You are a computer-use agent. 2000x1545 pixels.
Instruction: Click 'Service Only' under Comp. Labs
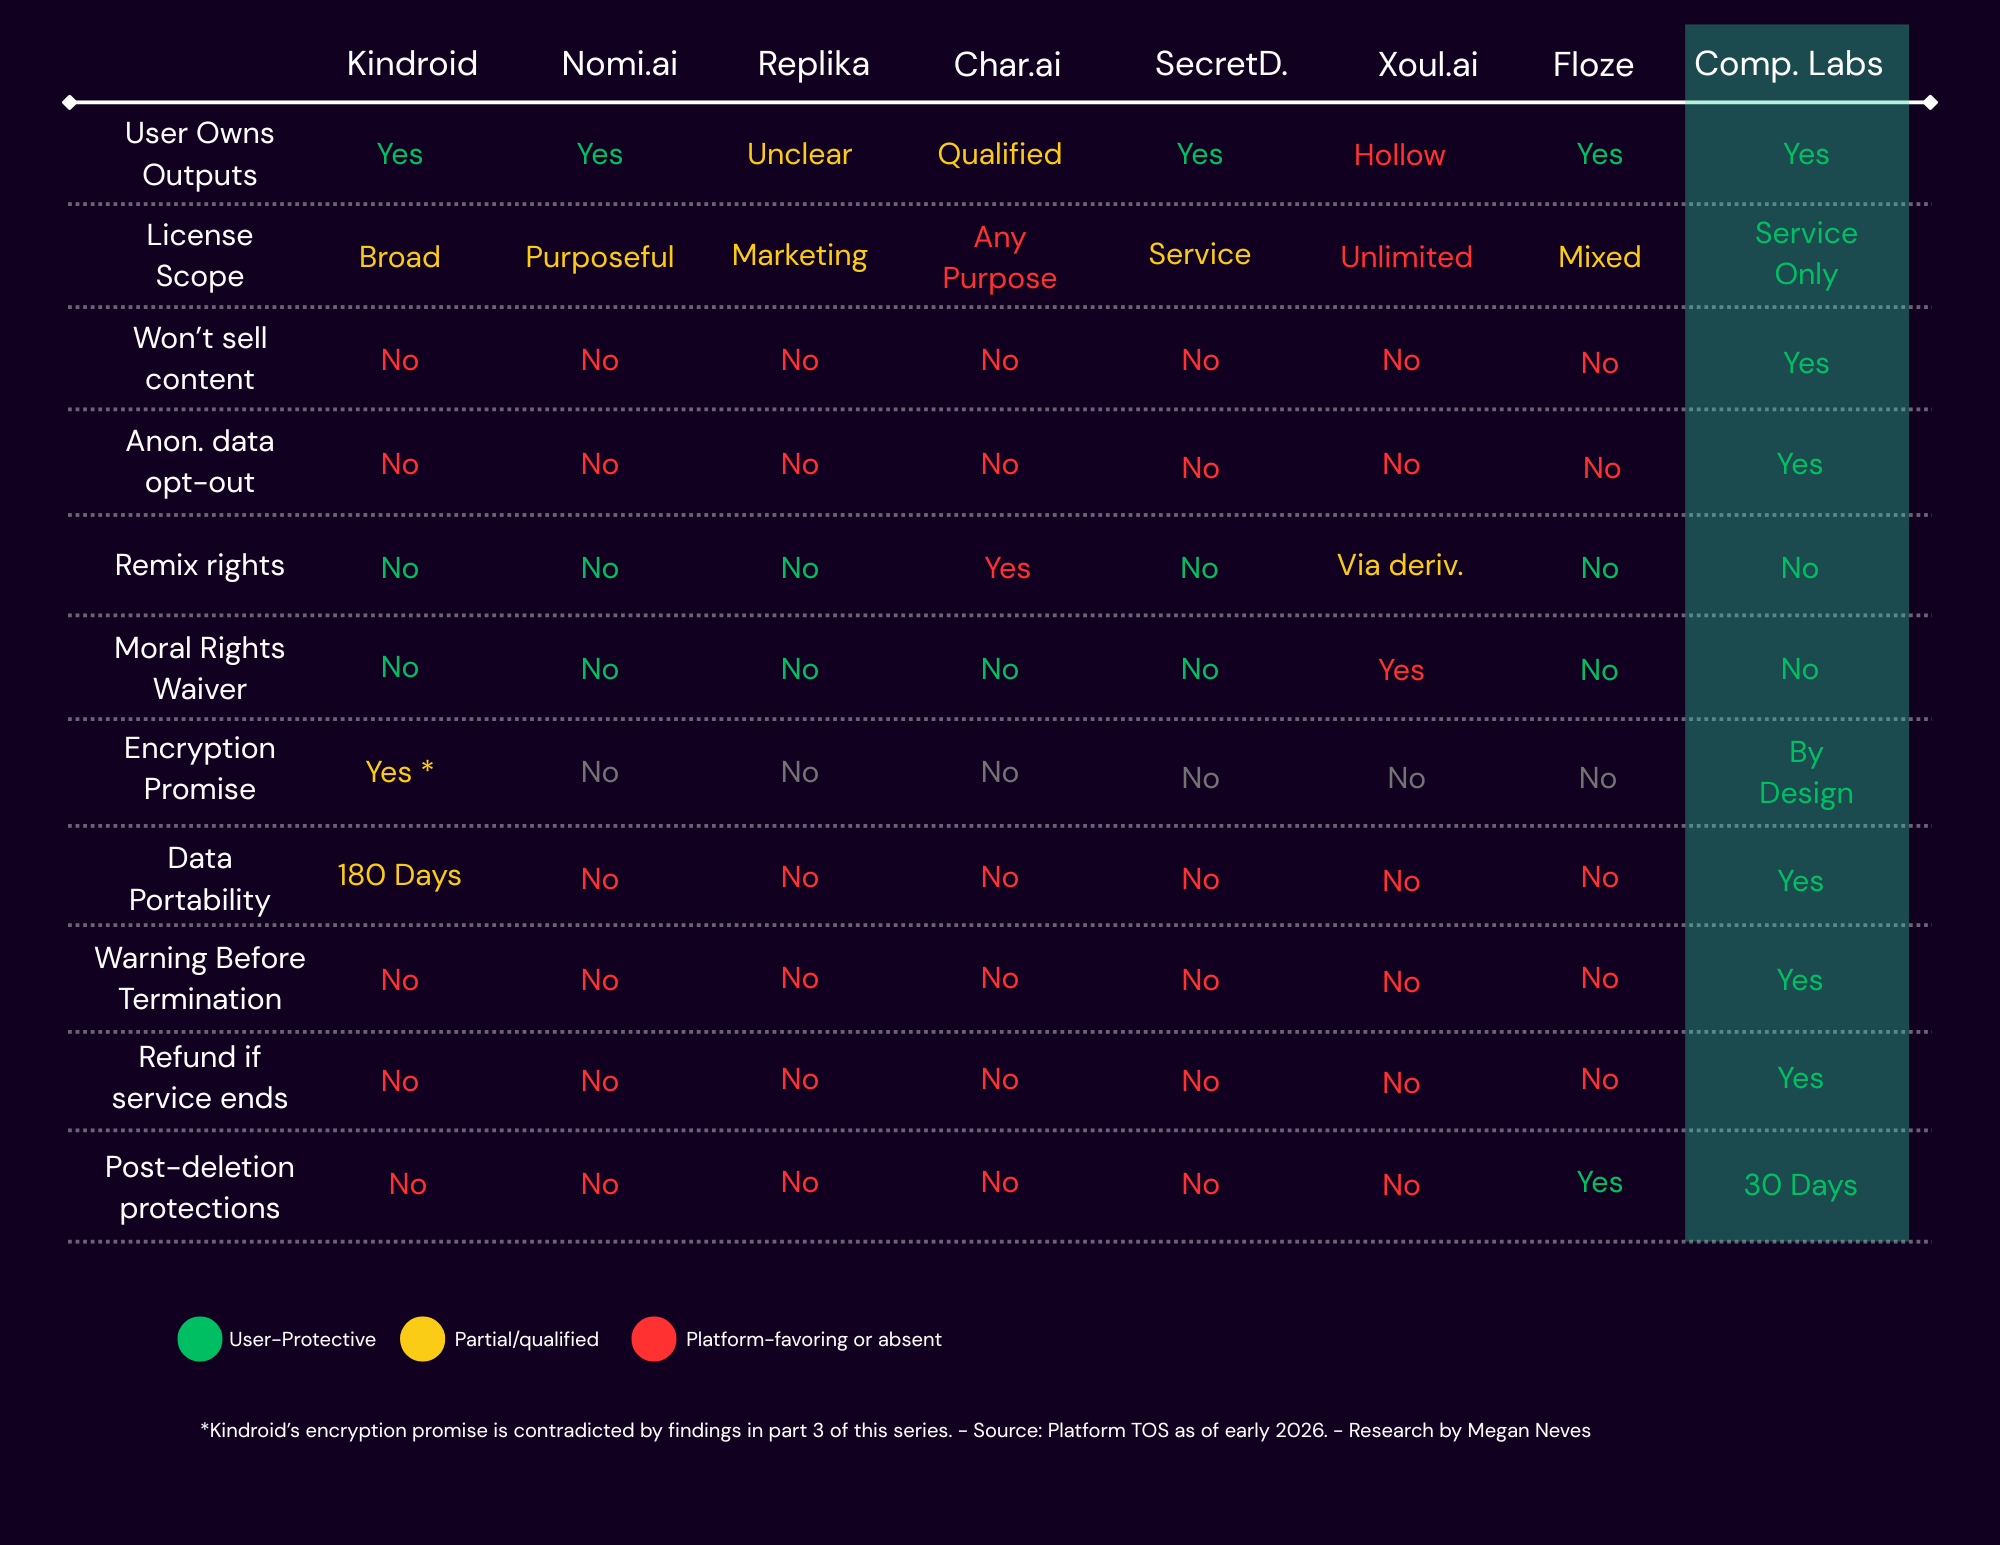coord(1806,253)
